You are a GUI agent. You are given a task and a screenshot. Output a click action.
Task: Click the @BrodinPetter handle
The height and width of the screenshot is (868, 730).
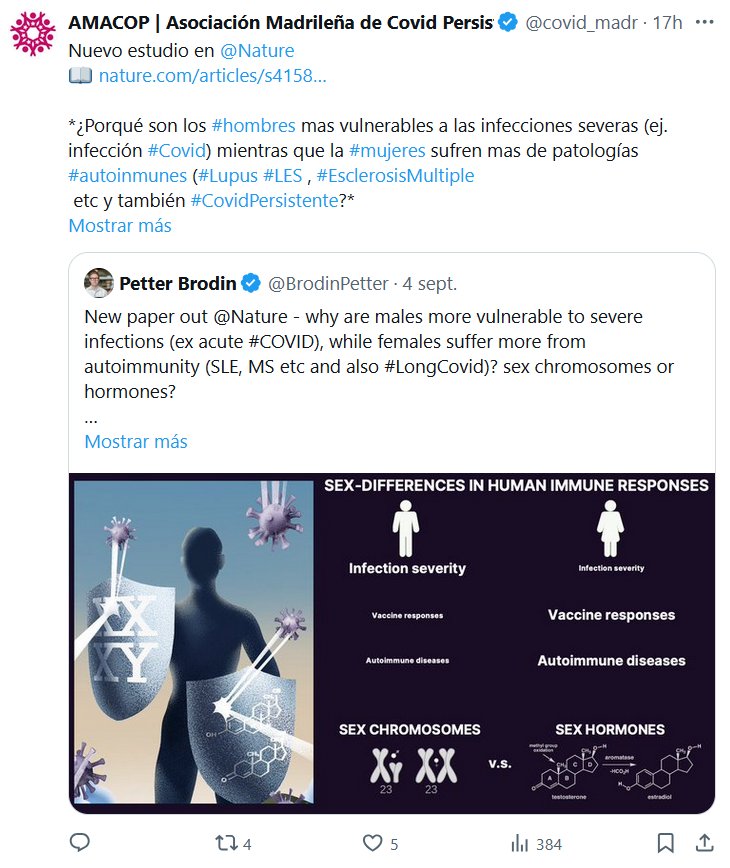[328, 284]
